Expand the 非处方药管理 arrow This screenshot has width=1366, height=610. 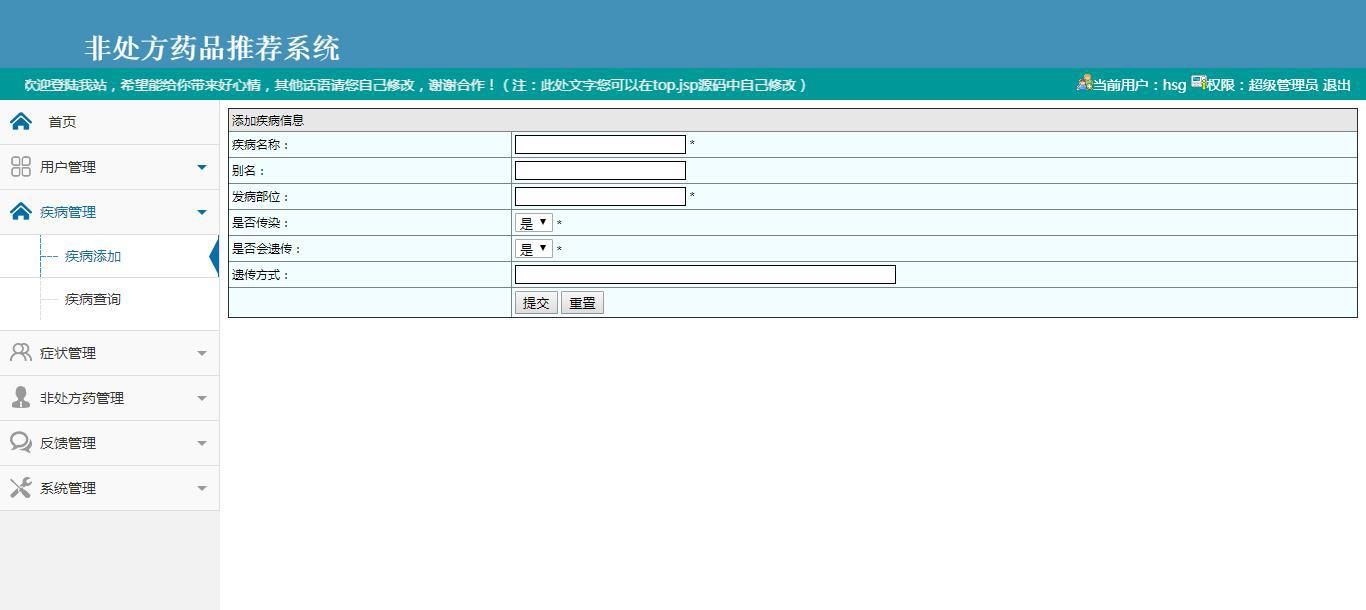(x=202, y=398)
